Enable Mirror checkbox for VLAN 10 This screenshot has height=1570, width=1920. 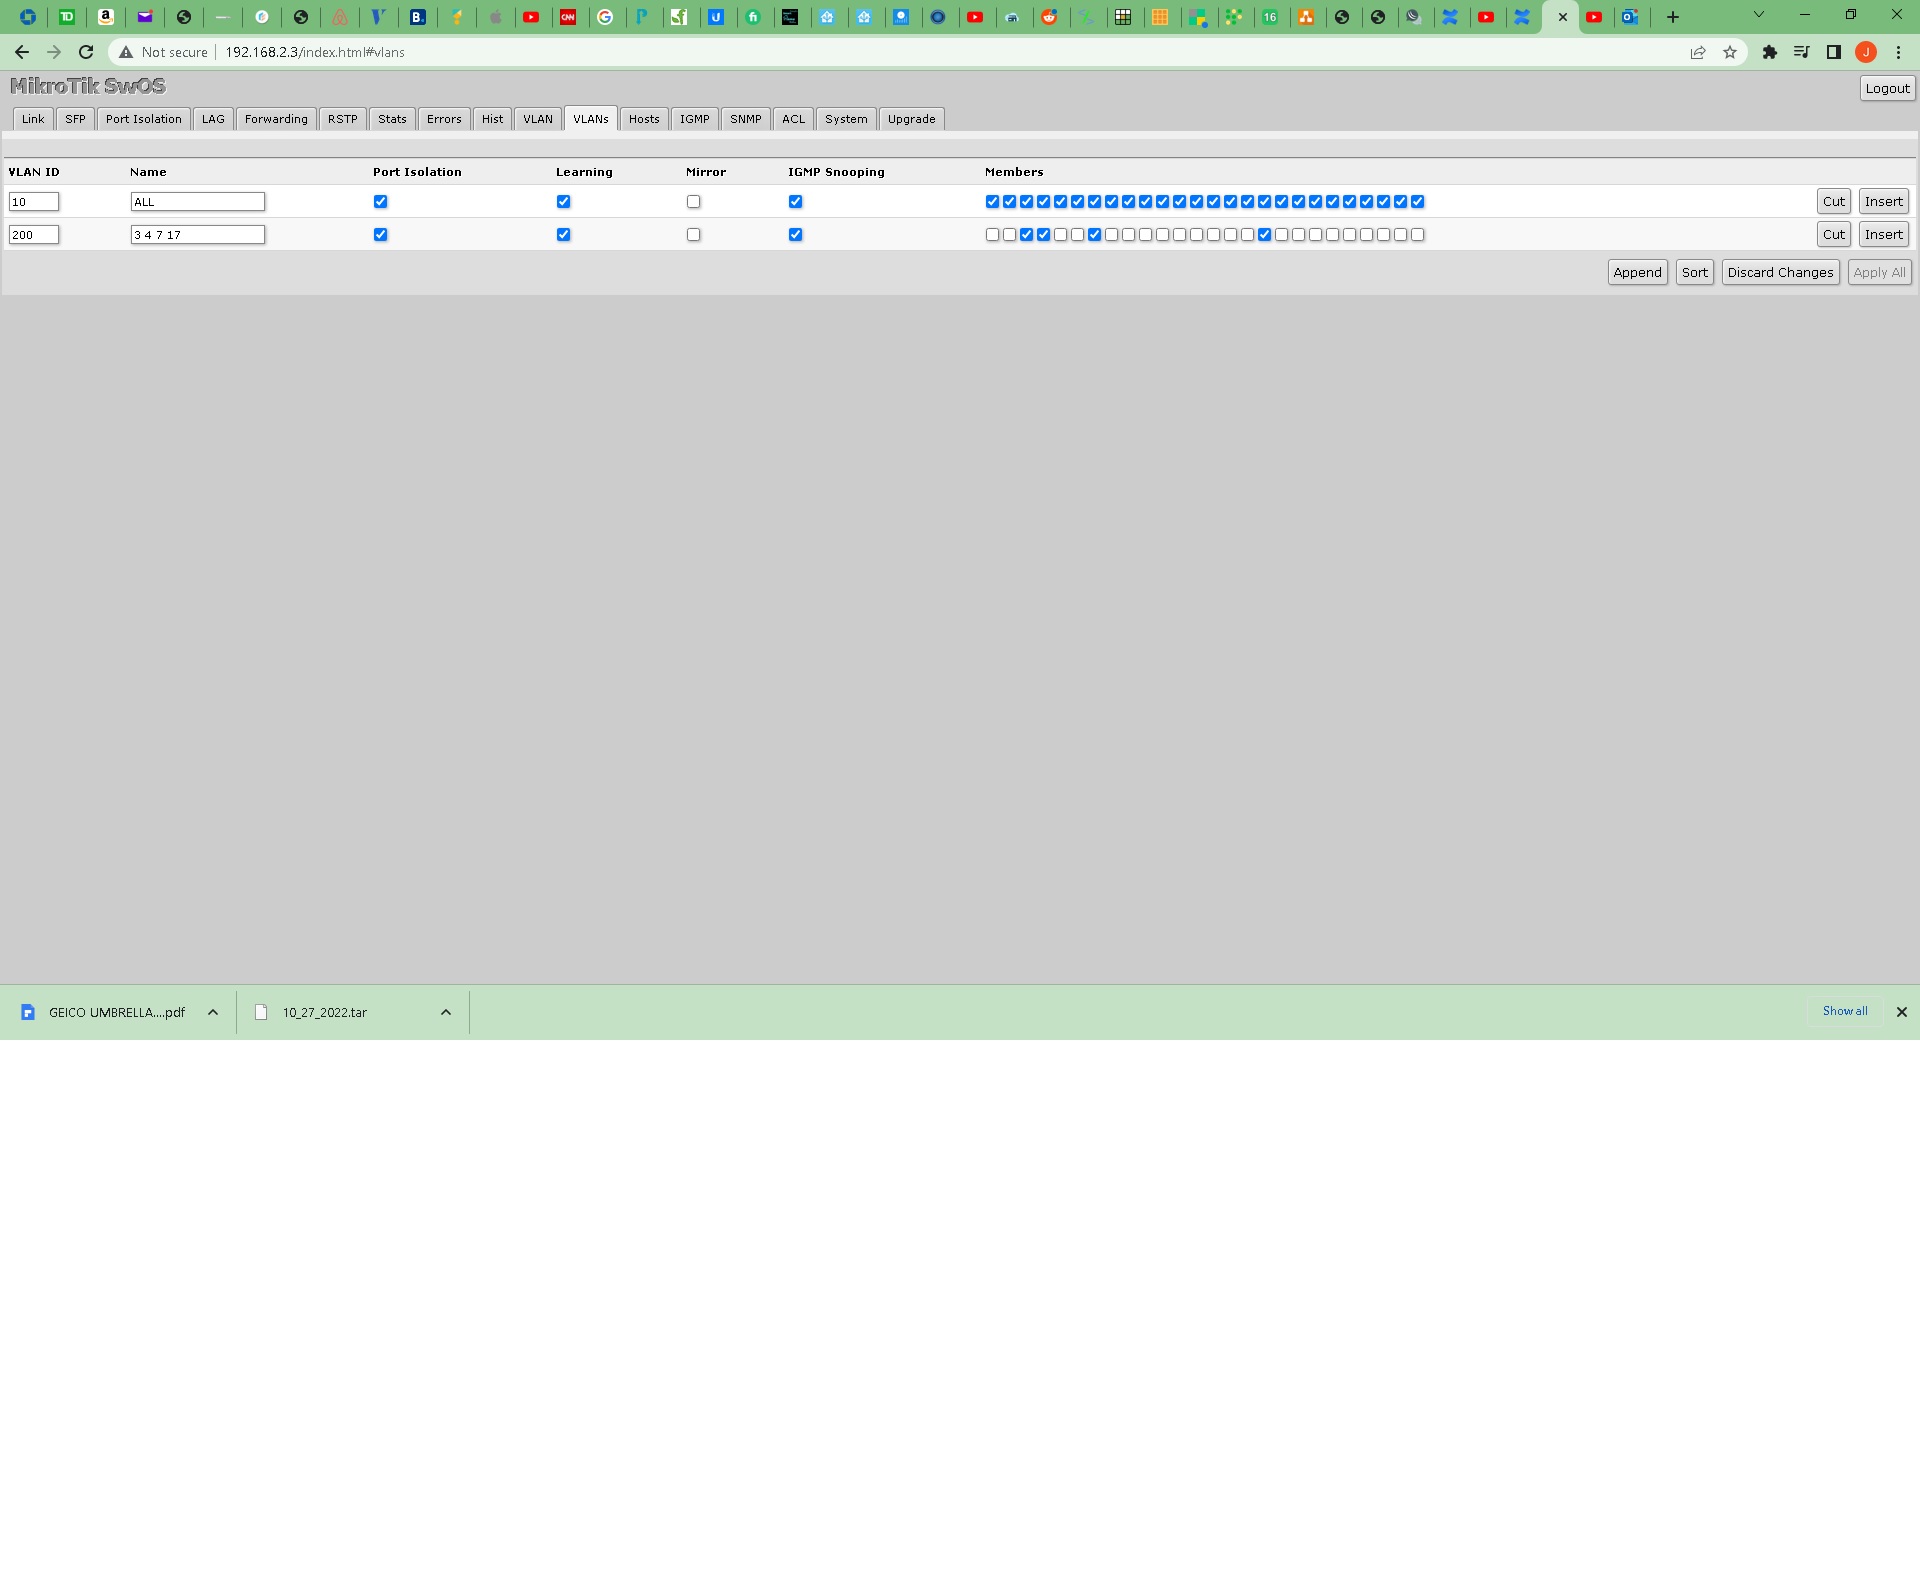[693, 202]
